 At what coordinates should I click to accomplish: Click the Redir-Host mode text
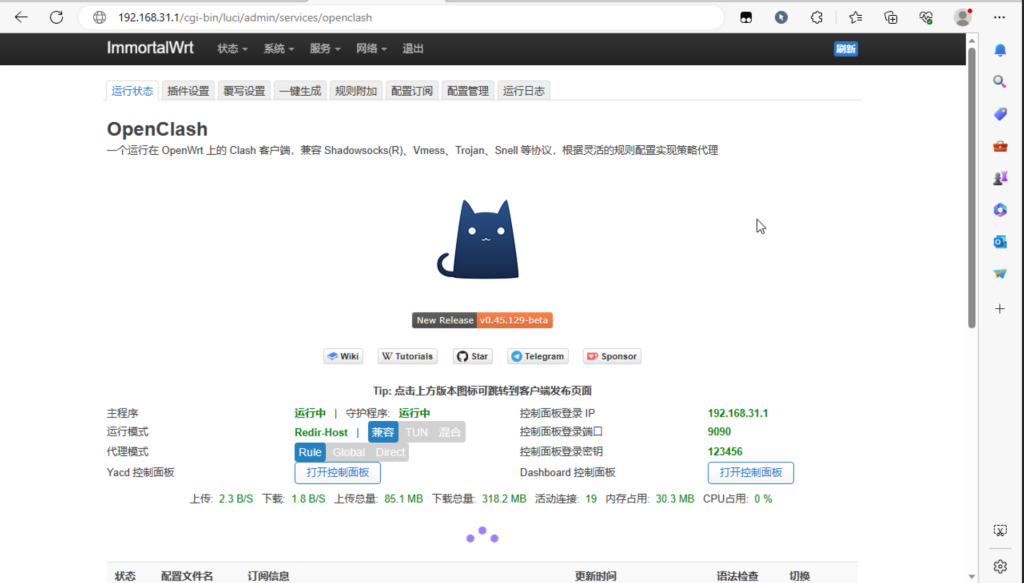tap(321, 432)
